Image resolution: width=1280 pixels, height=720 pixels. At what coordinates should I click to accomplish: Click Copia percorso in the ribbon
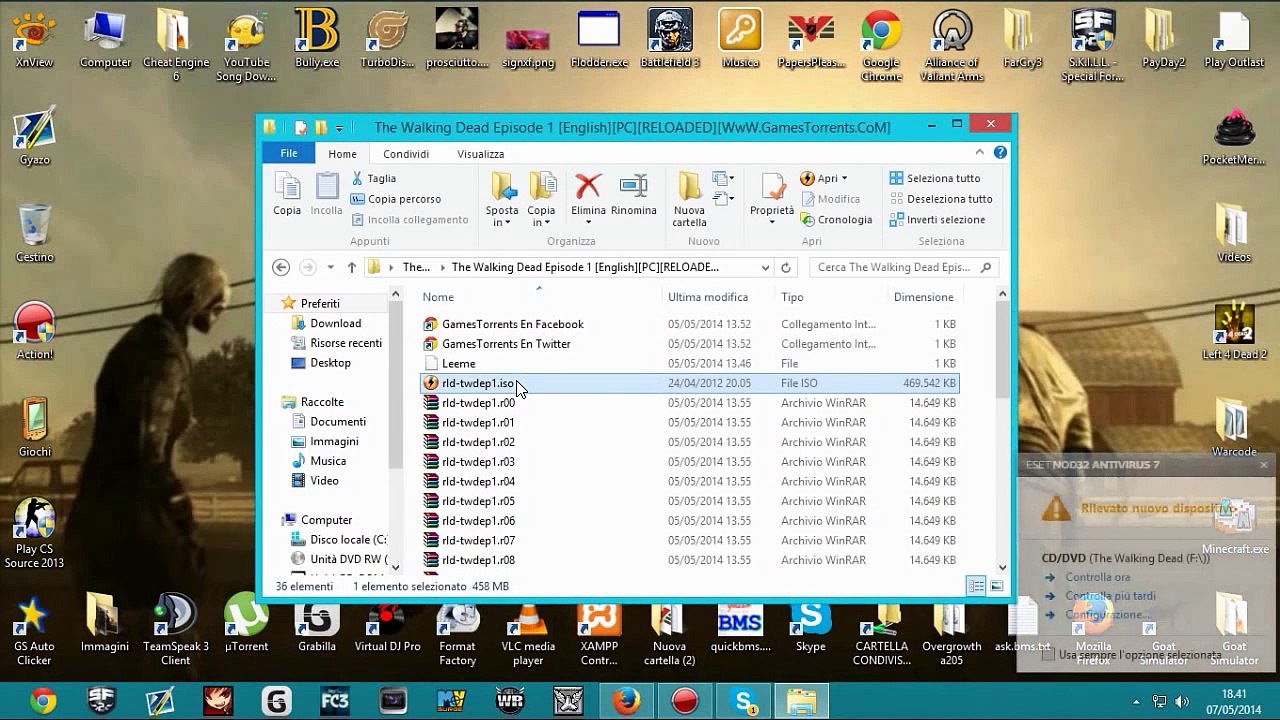coord(396,199)
